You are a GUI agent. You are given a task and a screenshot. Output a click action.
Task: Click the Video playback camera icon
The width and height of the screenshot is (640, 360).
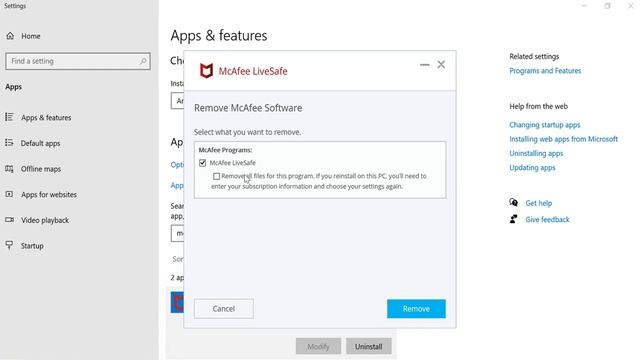(9, 220)
